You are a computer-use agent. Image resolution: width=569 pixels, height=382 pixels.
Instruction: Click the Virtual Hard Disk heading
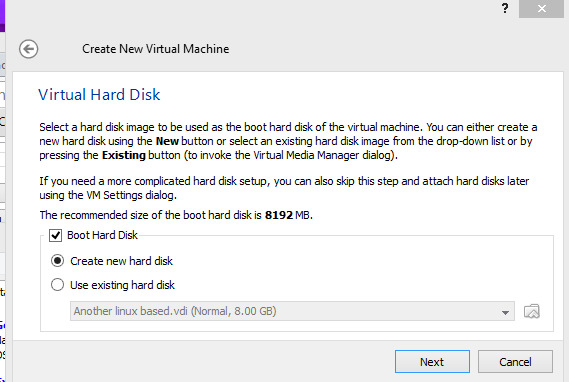click(99, 95)
